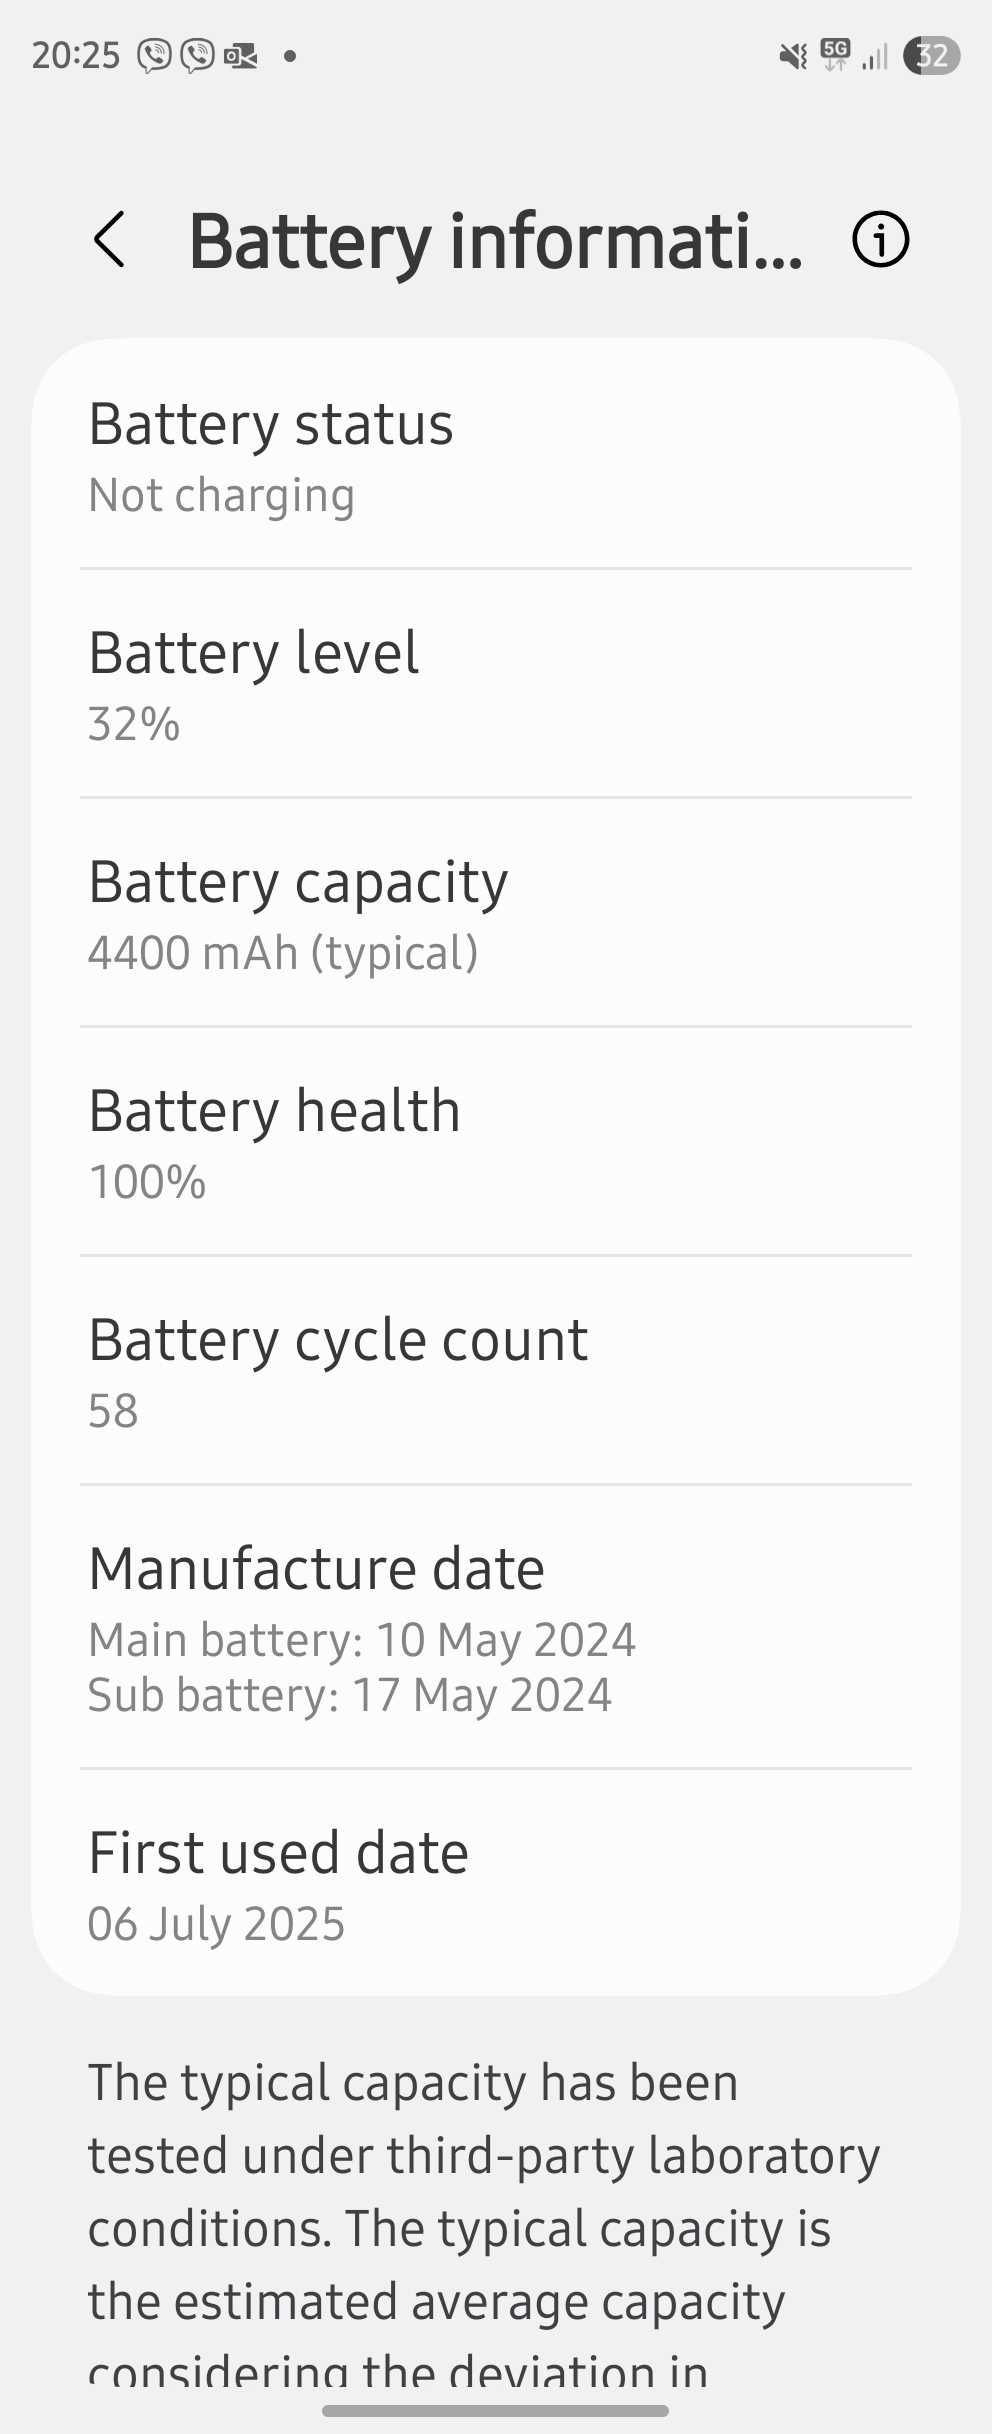Select the Battery capacity row

click(x=496, y=913)
